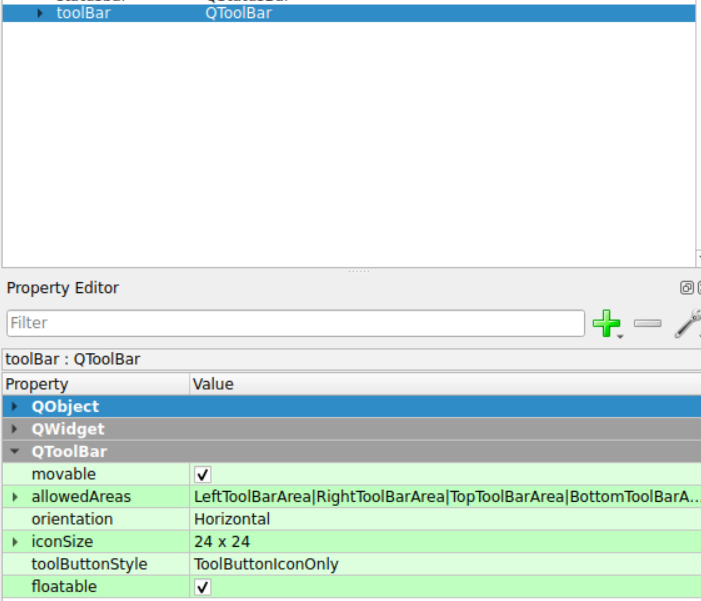Toggle the floatable checkbox
The image size is (701, 601).
pos(203,587)
